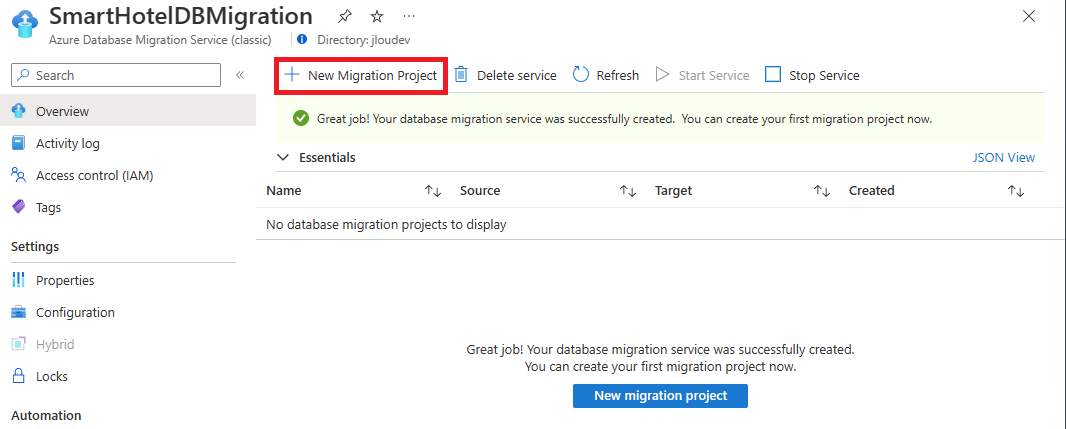
Task: Click the Refresh circular arrow icon
Action: [581, 75]
